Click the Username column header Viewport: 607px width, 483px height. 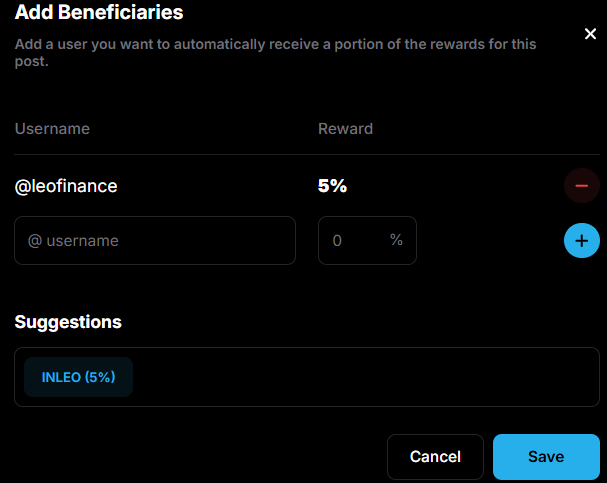52,128
